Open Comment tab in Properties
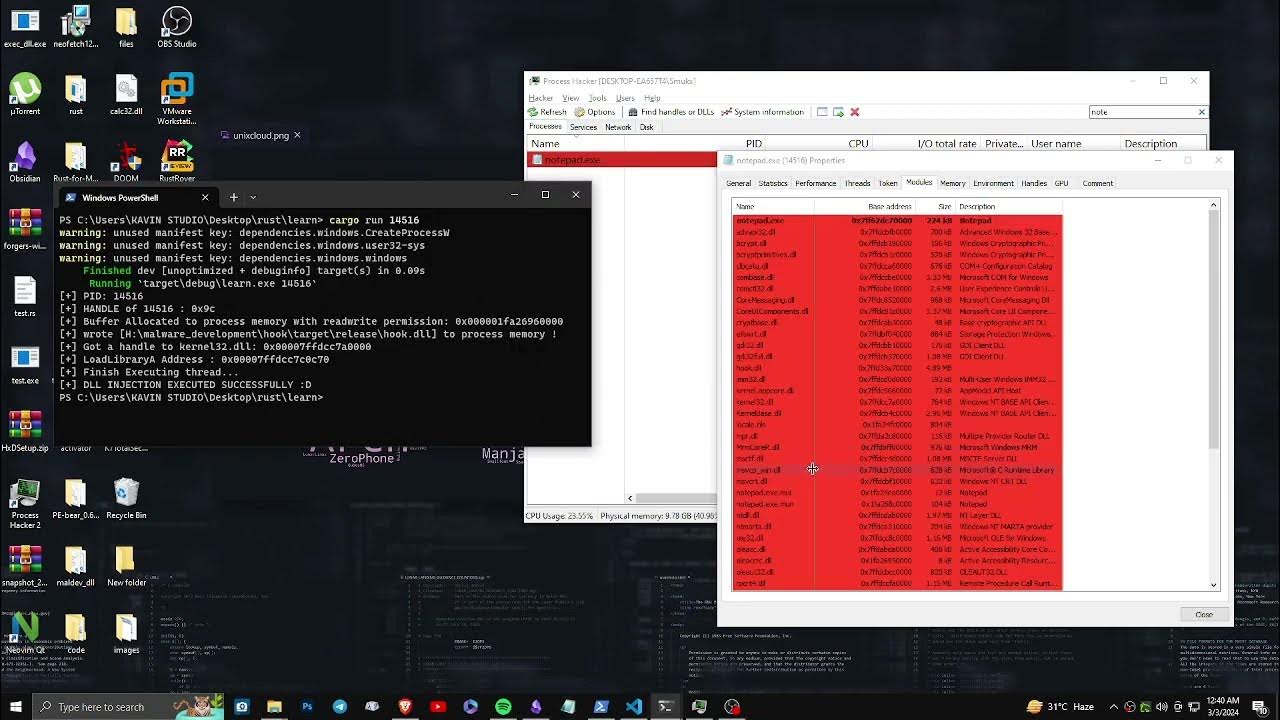 click(1097, 183)
